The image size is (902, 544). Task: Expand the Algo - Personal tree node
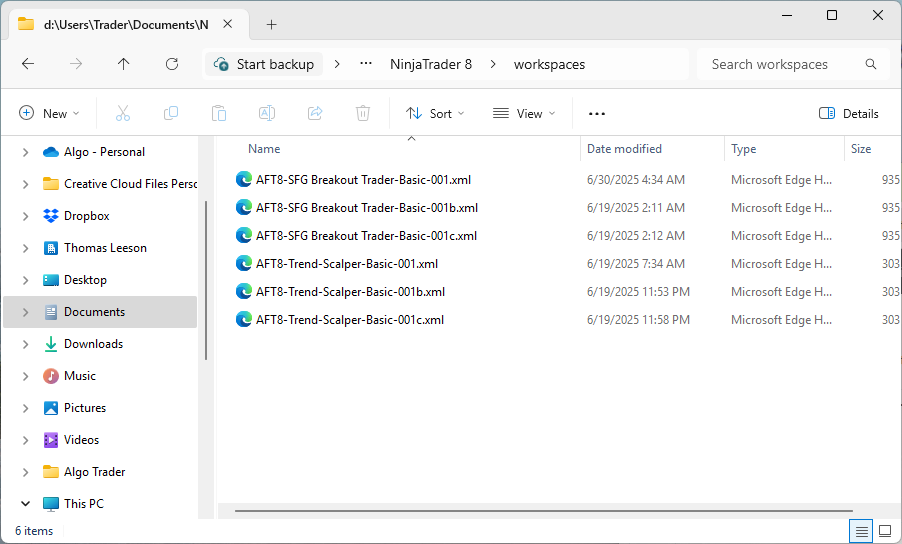coord(25,152)
